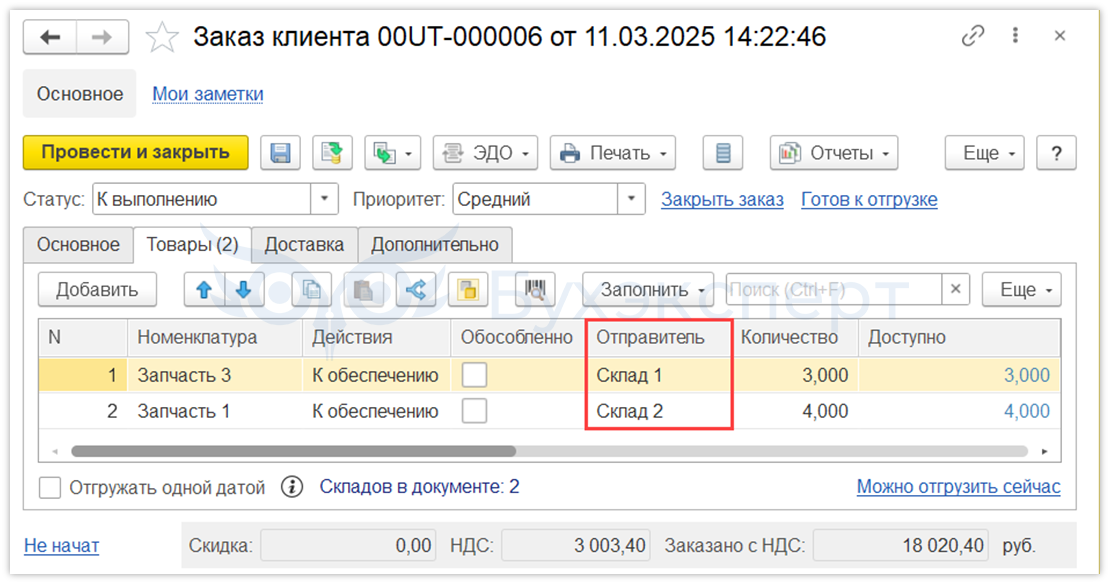
Task: Select the Запчасть 3 cell
Action: pyautogui.click(x=214, y=375)
